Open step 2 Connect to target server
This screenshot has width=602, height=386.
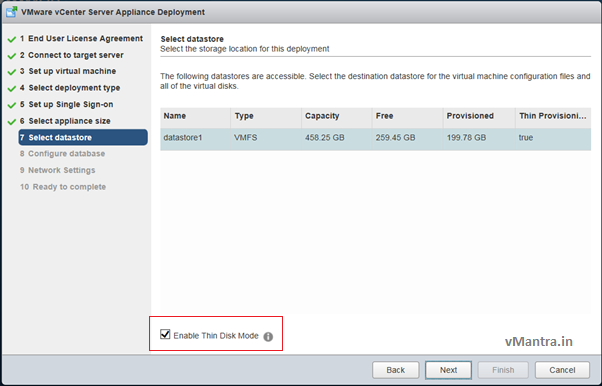click(71, 55)
